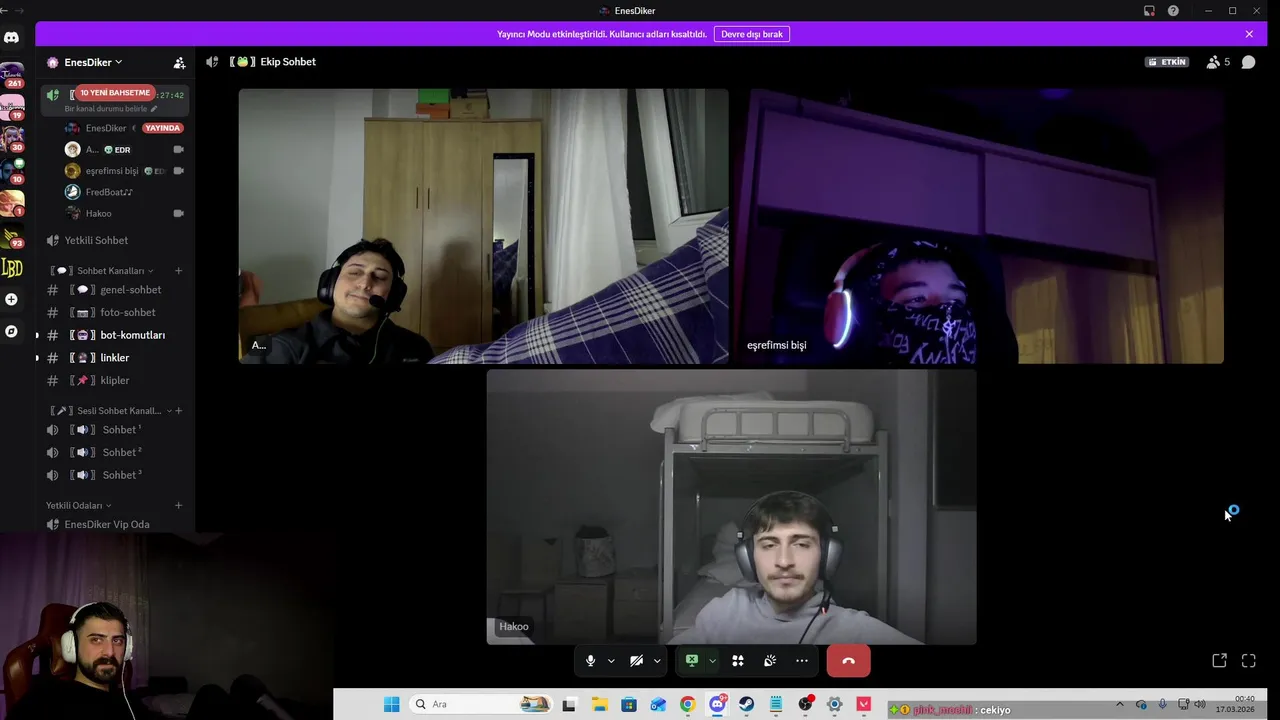Open the chat bubble icon in call header
Screen dimensions: 1280x720
coord(1248,62)
